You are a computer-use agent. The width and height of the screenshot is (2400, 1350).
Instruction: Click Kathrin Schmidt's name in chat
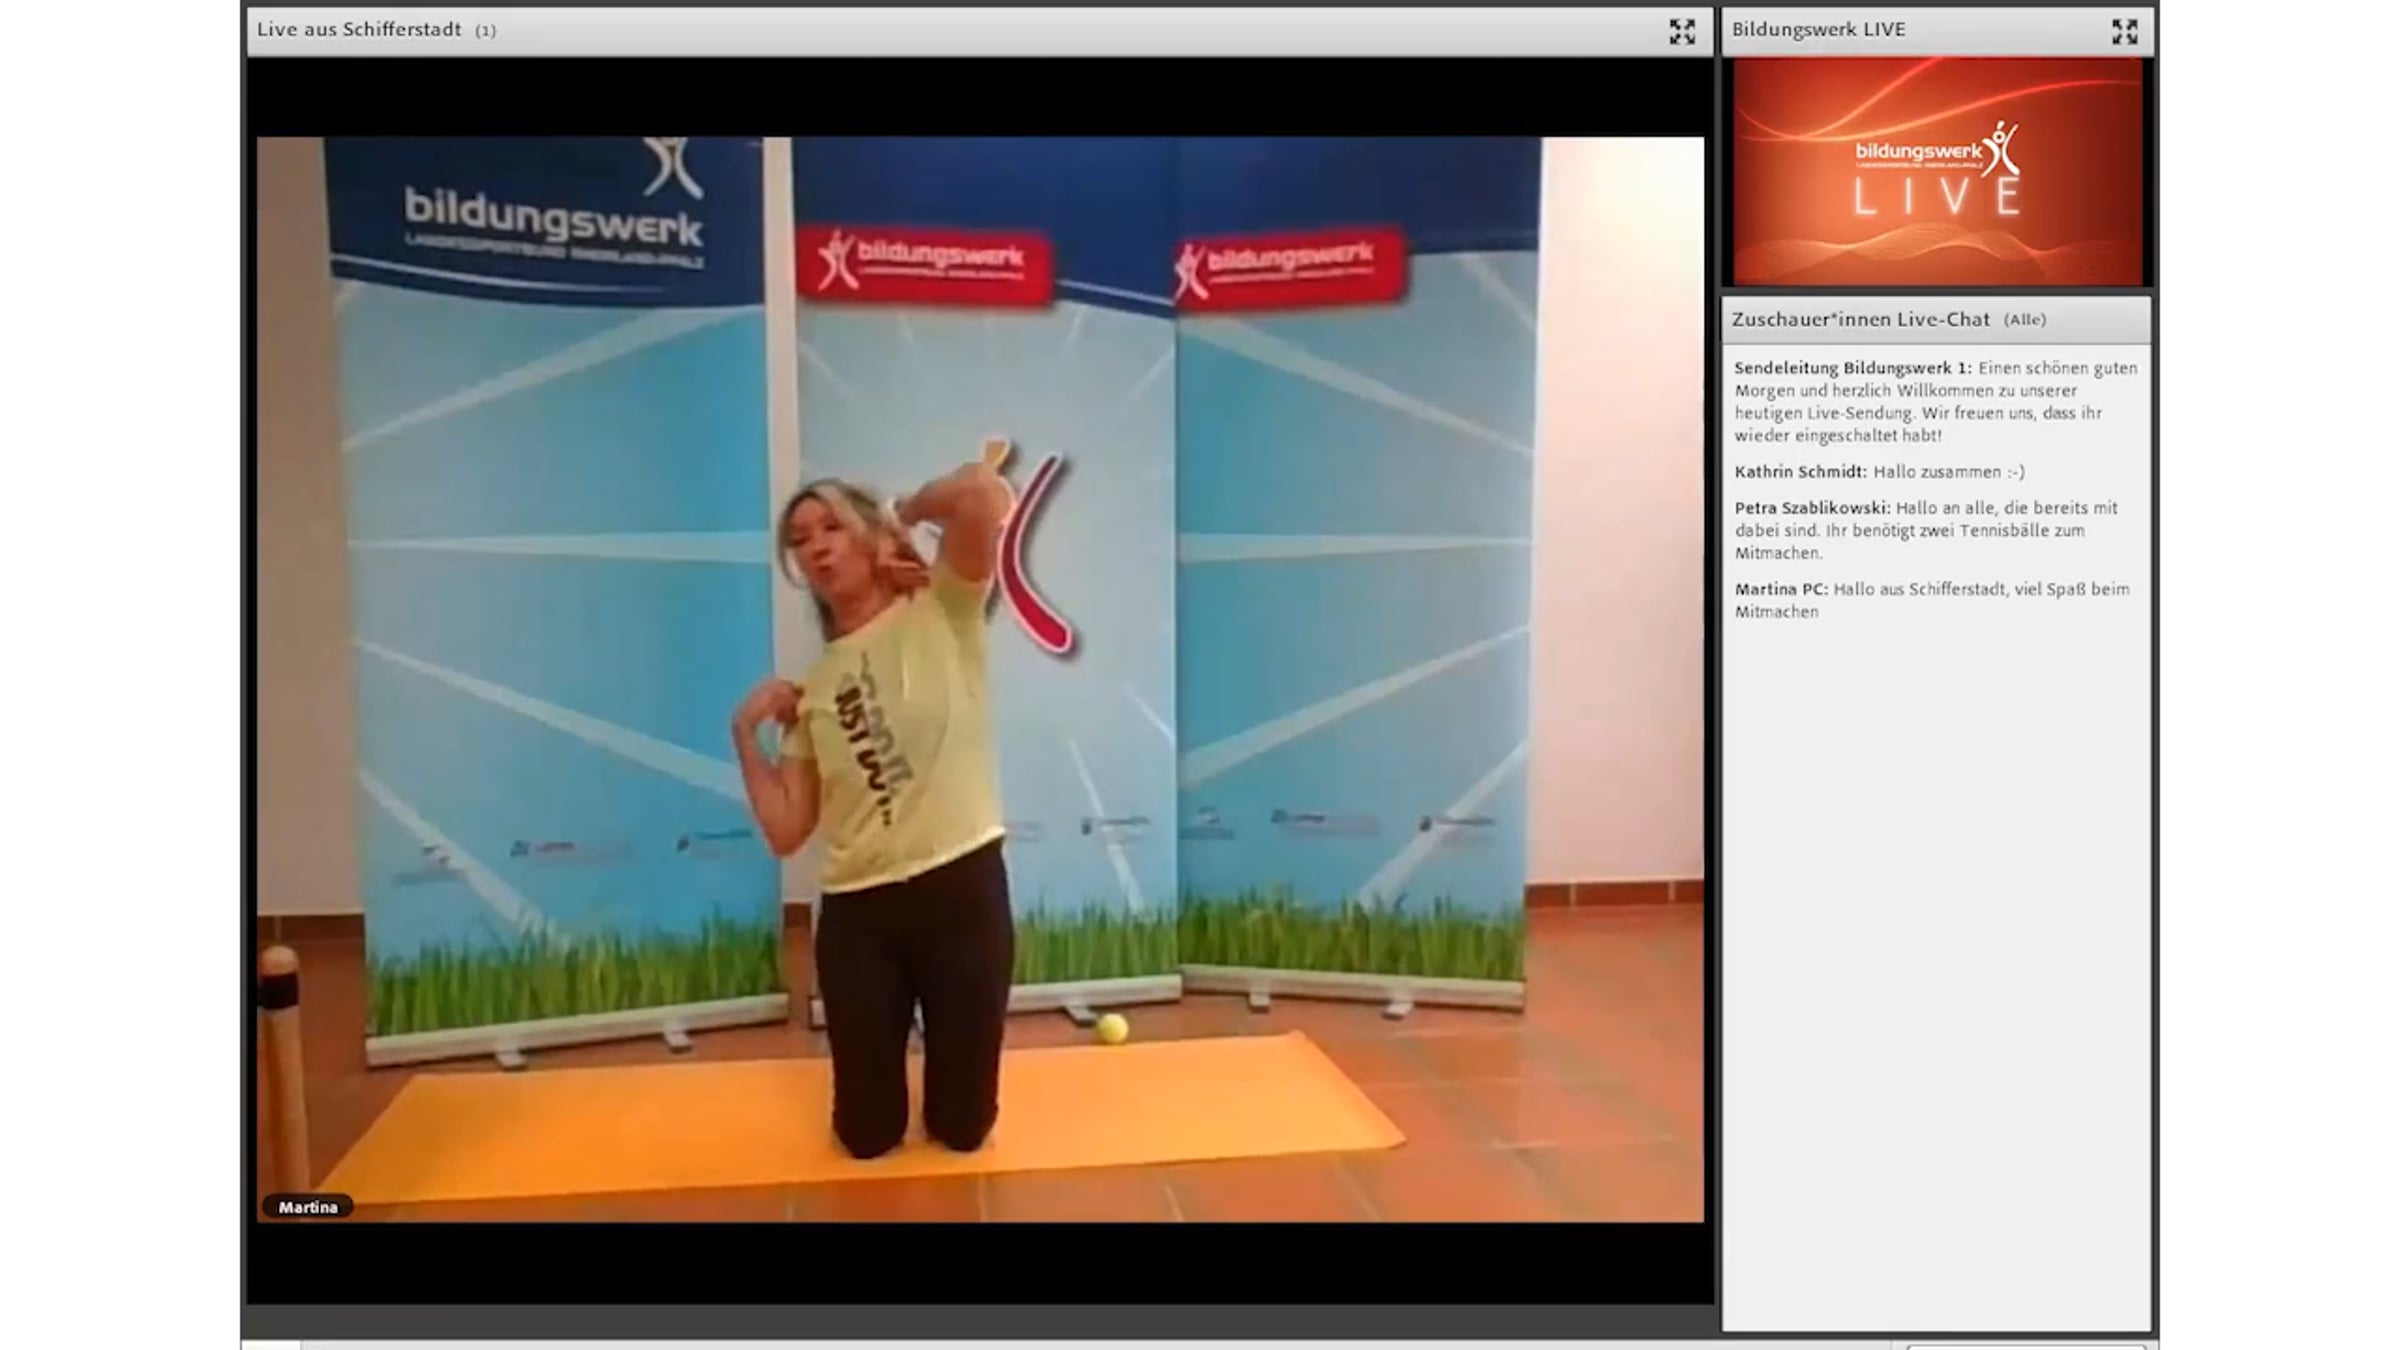click(x=1800, y=472)
